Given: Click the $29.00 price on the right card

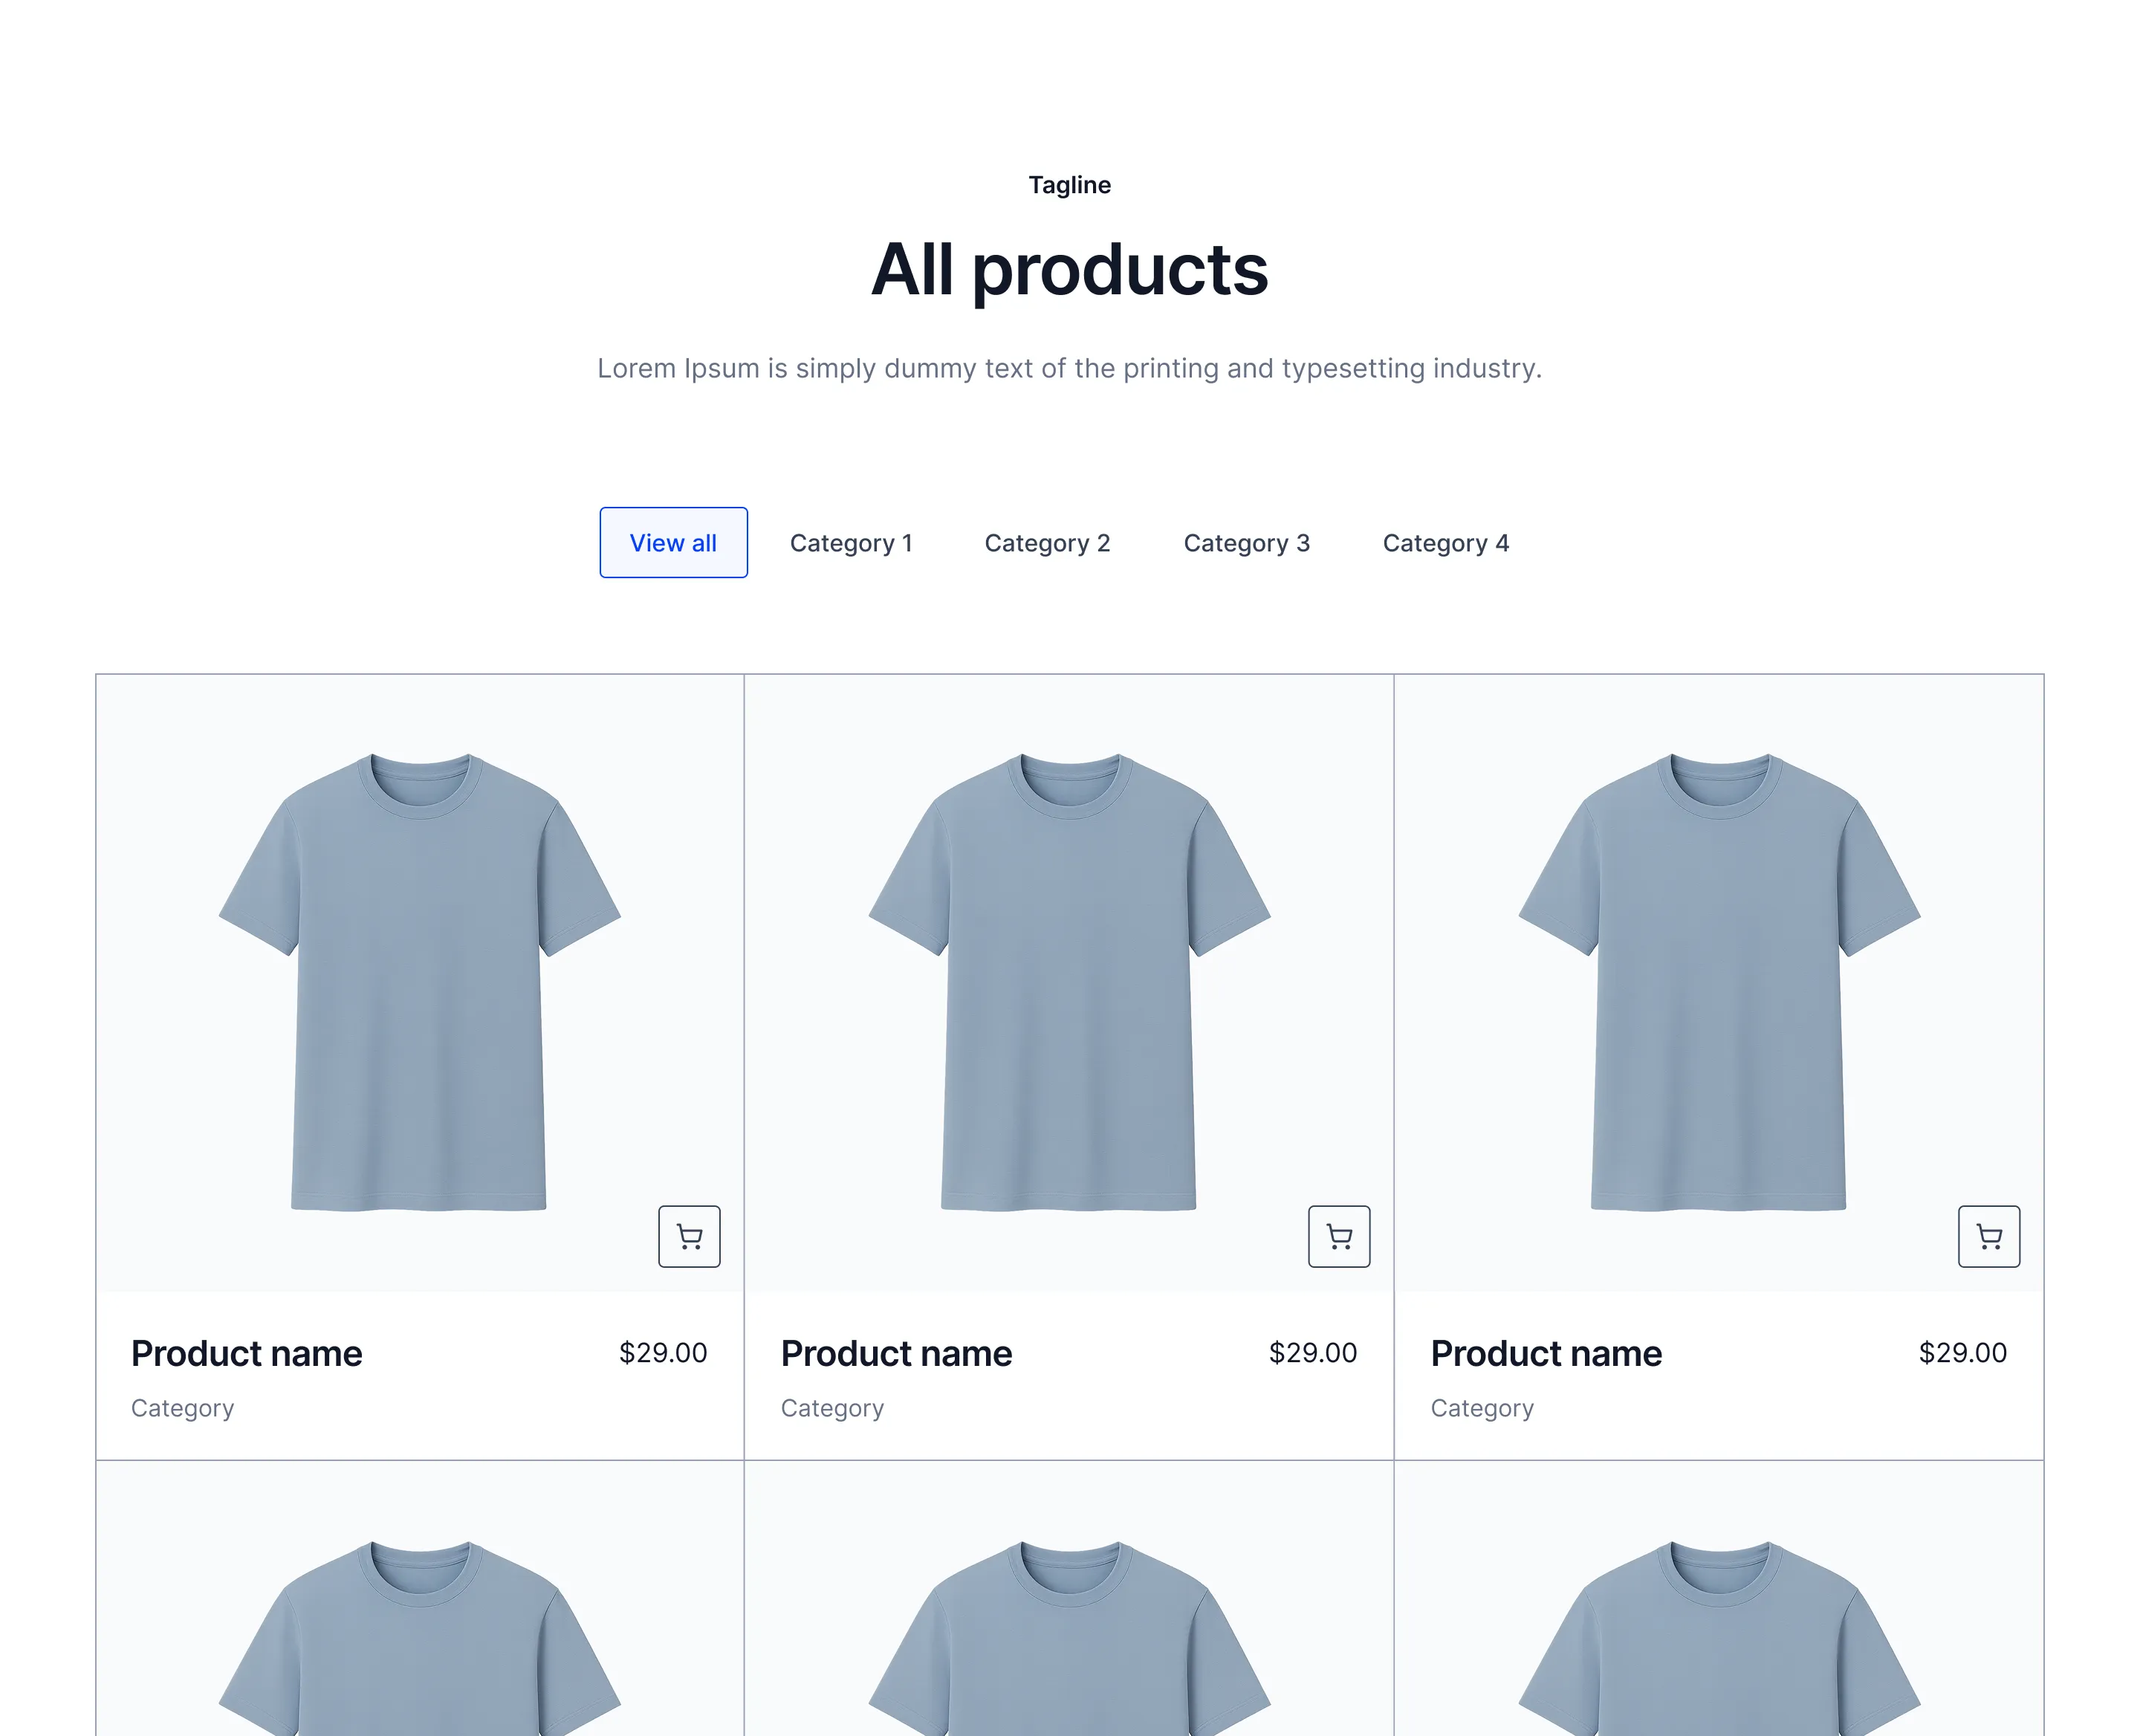Looking at the screenshot, I should [x=1963, y=1352].
